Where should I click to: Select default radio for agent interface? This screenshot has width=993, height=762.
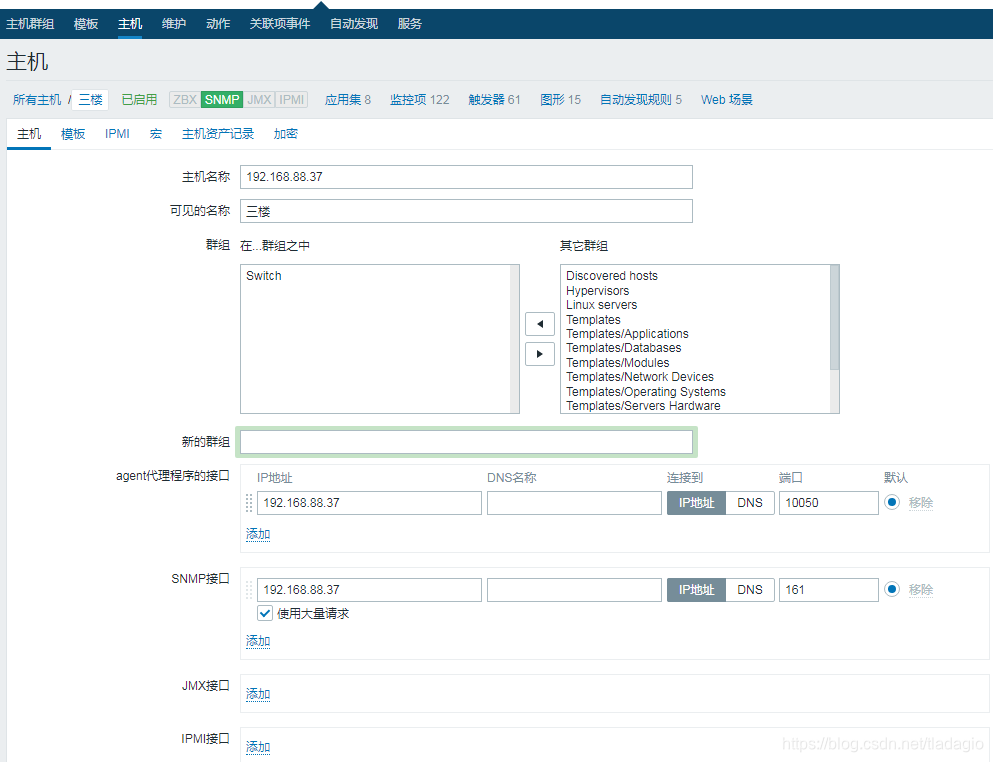pos(892,502)
